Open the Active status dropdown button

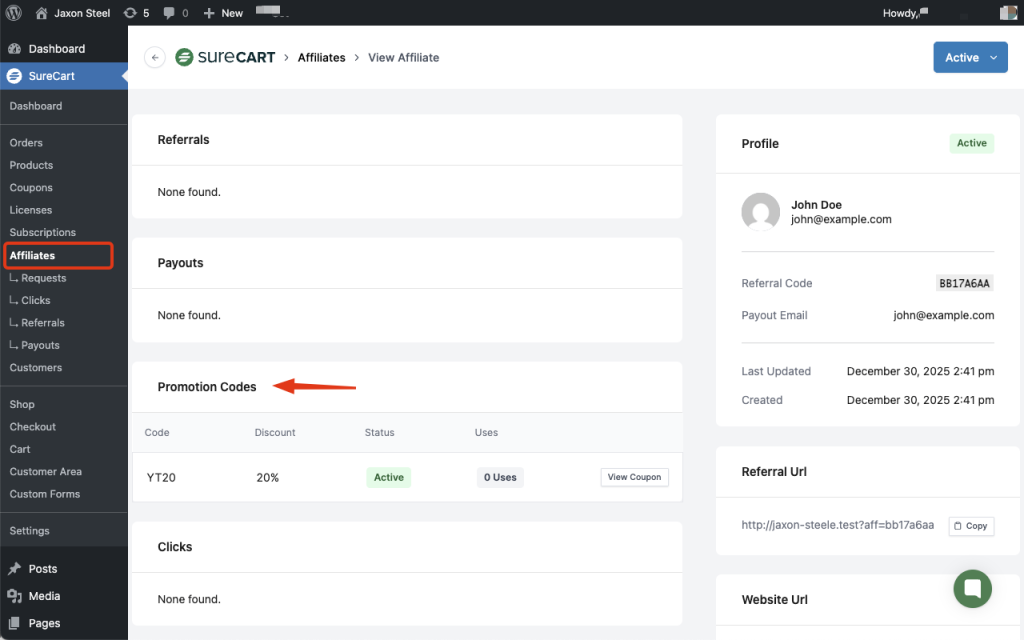click(x=970, y=57)
